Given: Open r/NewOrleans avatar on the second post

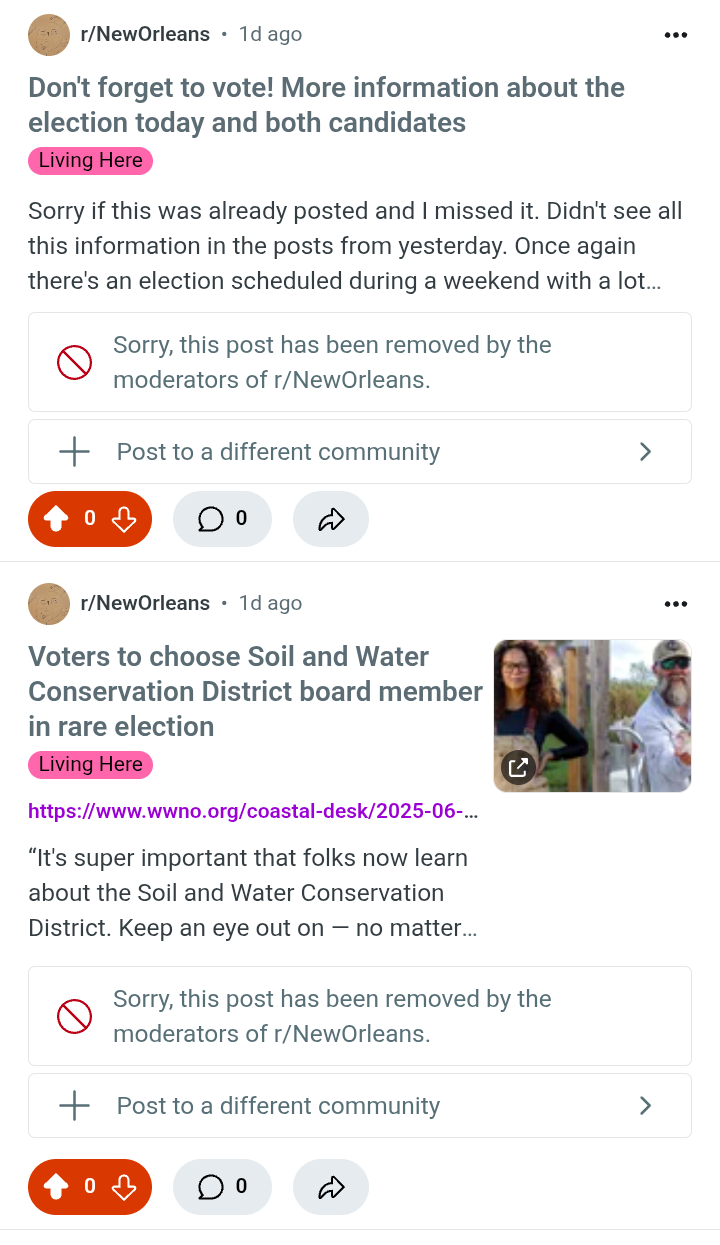Looking at the screenshot, I should pyautogui.click(x=49, y=604).
